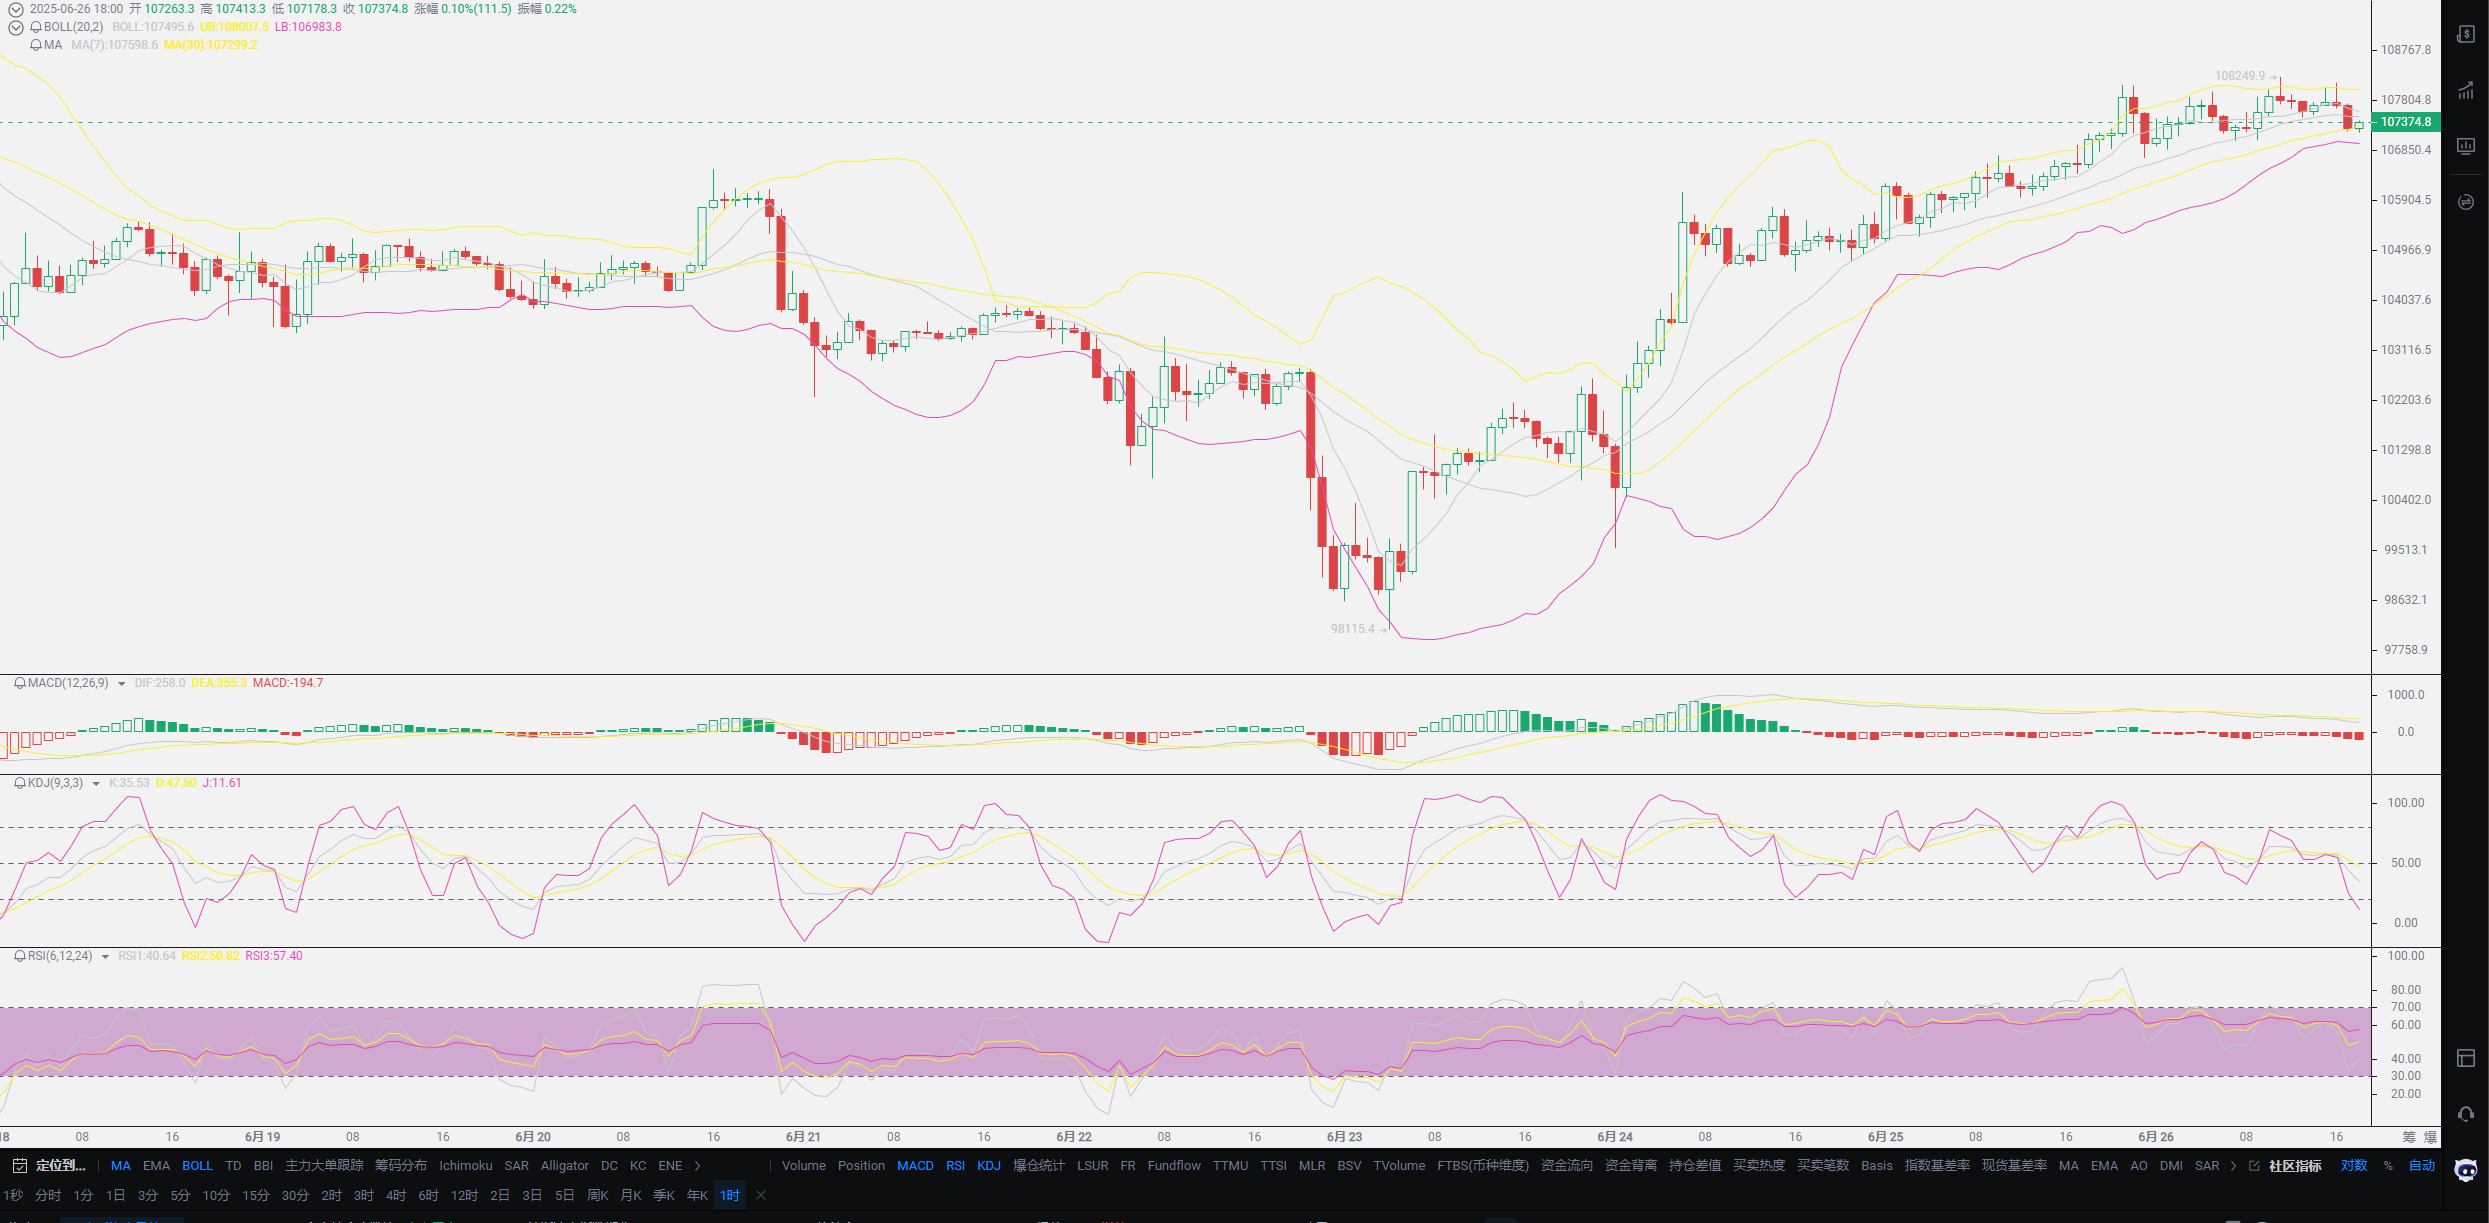Switch to the 30分 timeframe
The width and height of the screenshot is (2489, 1223).
pyautogui.click(x=295, y=1195)
